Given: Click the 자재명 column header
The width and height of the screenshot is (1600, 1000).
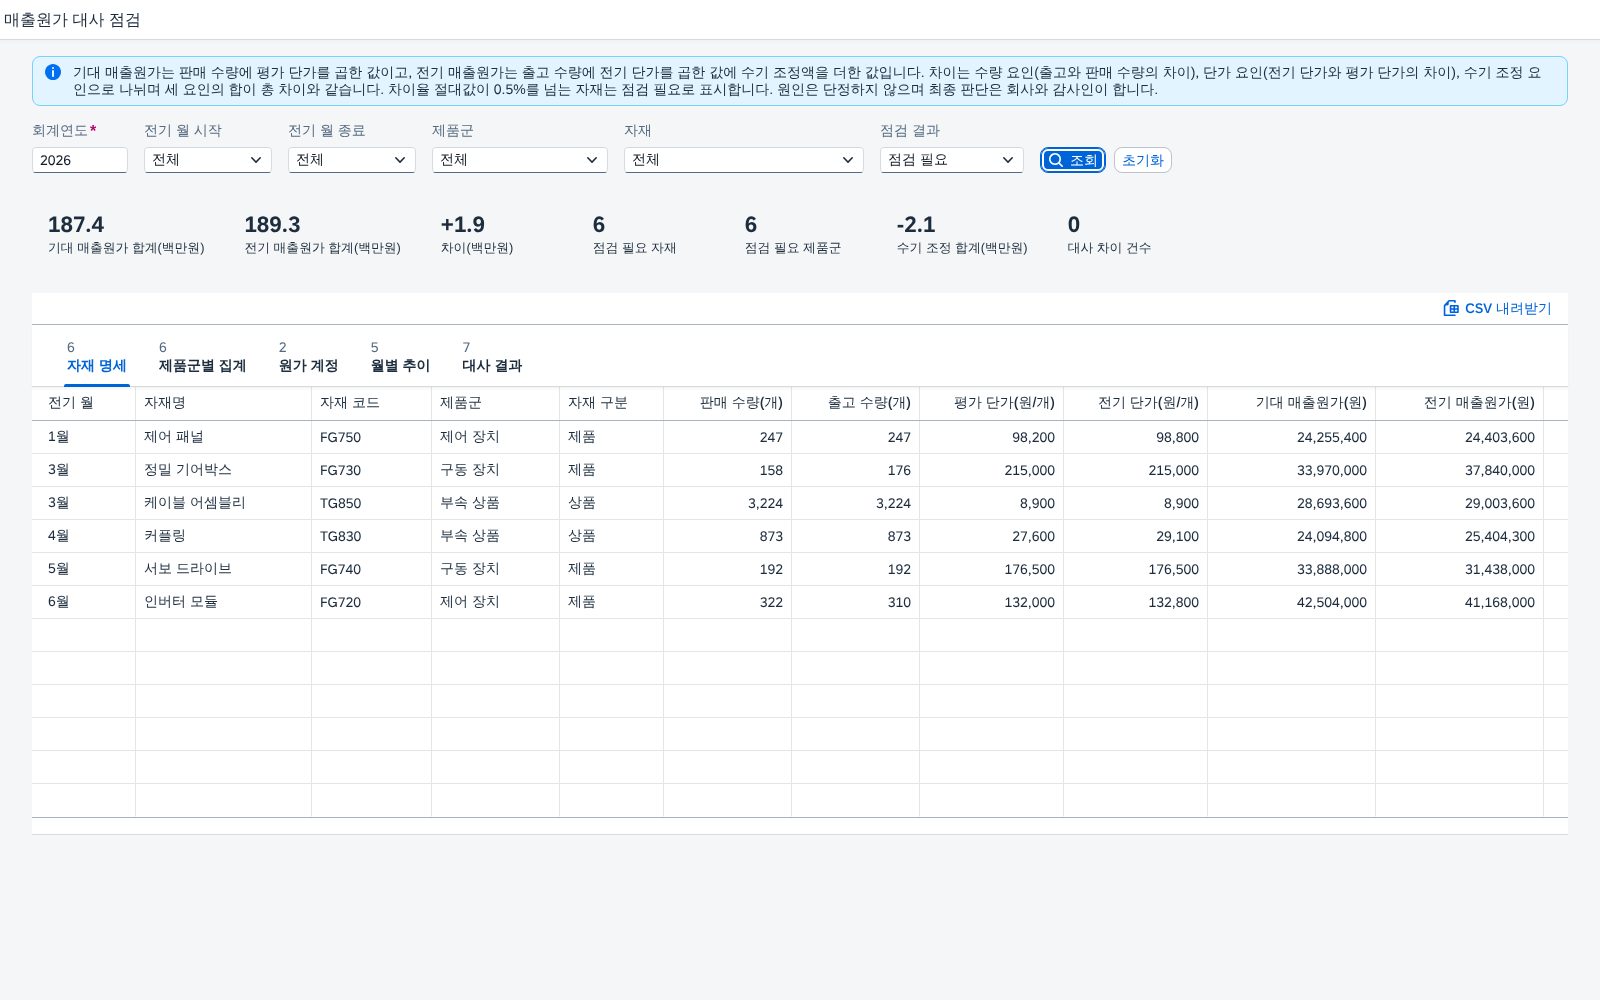Looking at the screenshot, I should pos(223,403).
